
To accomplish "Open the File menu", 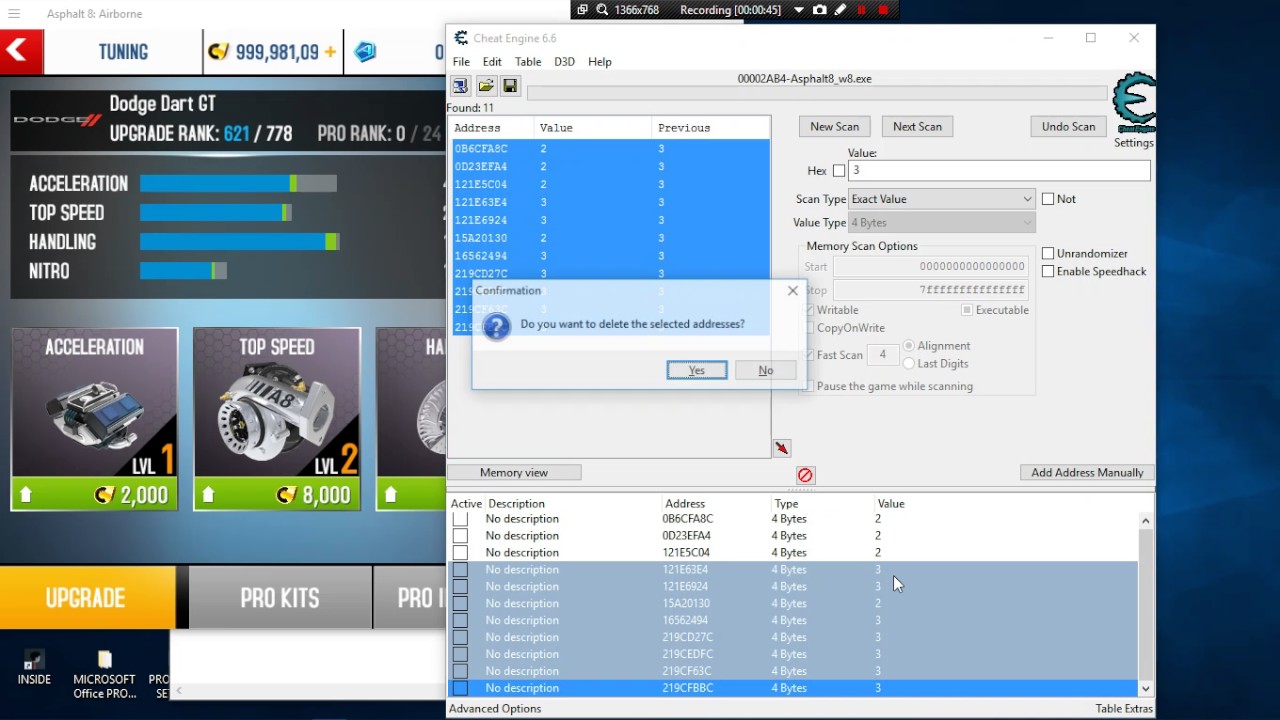I will [461, 62].
